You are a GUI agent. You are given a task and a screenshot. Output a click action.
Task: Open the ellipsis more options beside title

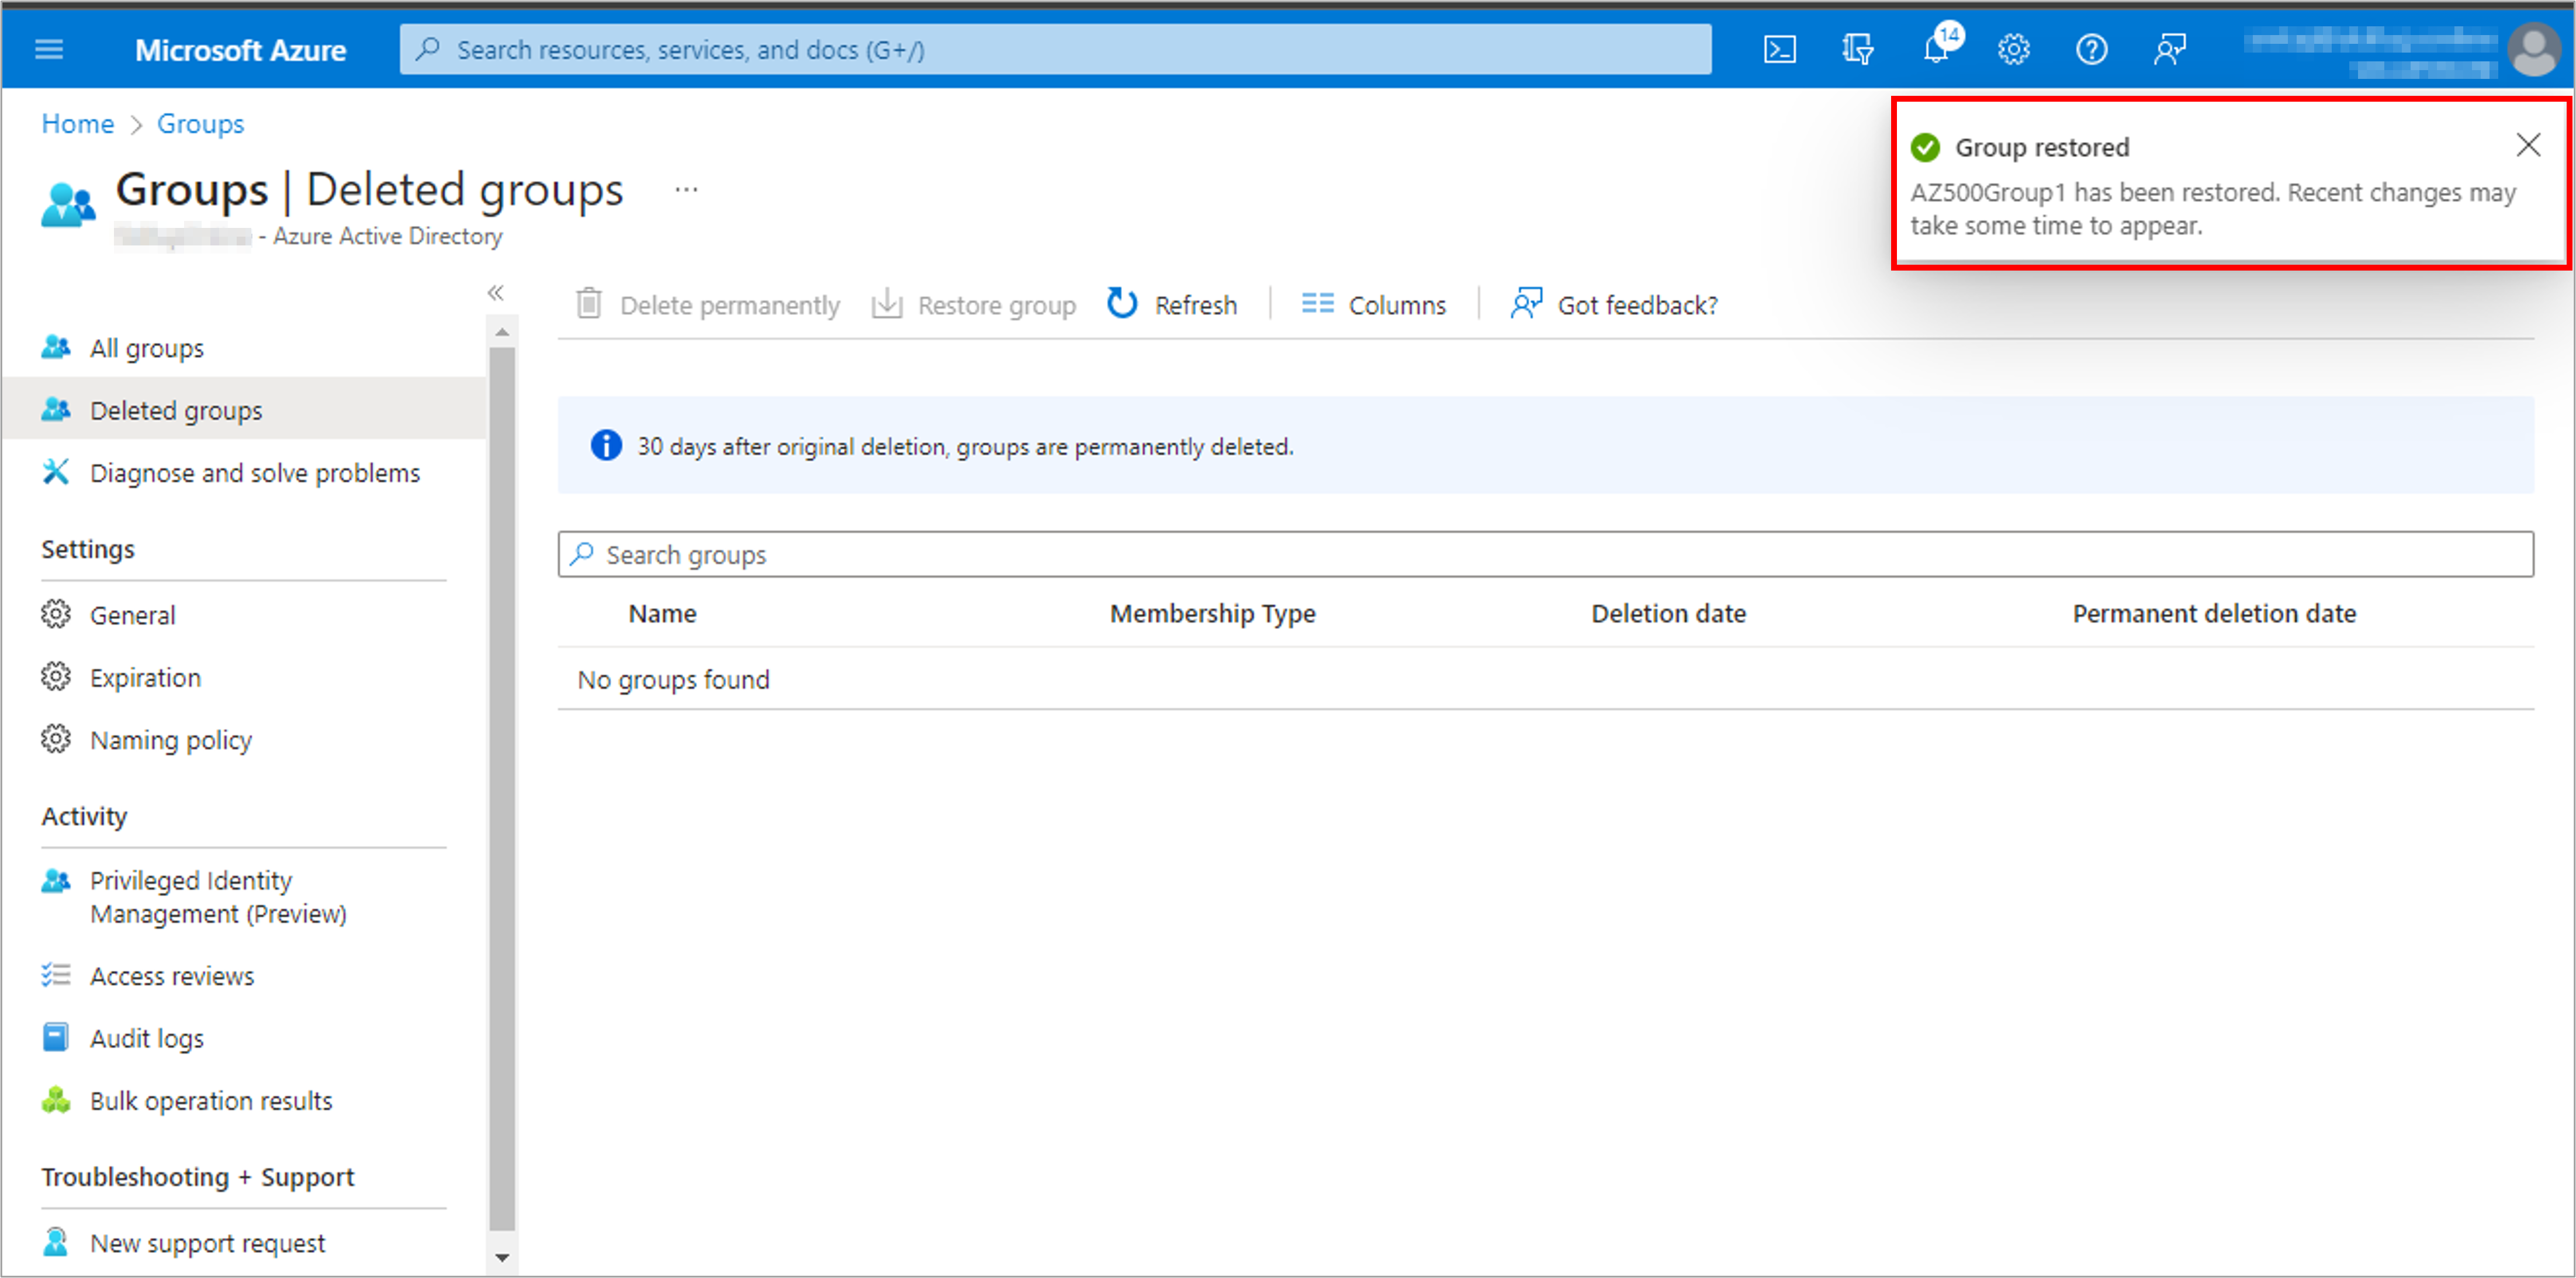tap(686, 189)
